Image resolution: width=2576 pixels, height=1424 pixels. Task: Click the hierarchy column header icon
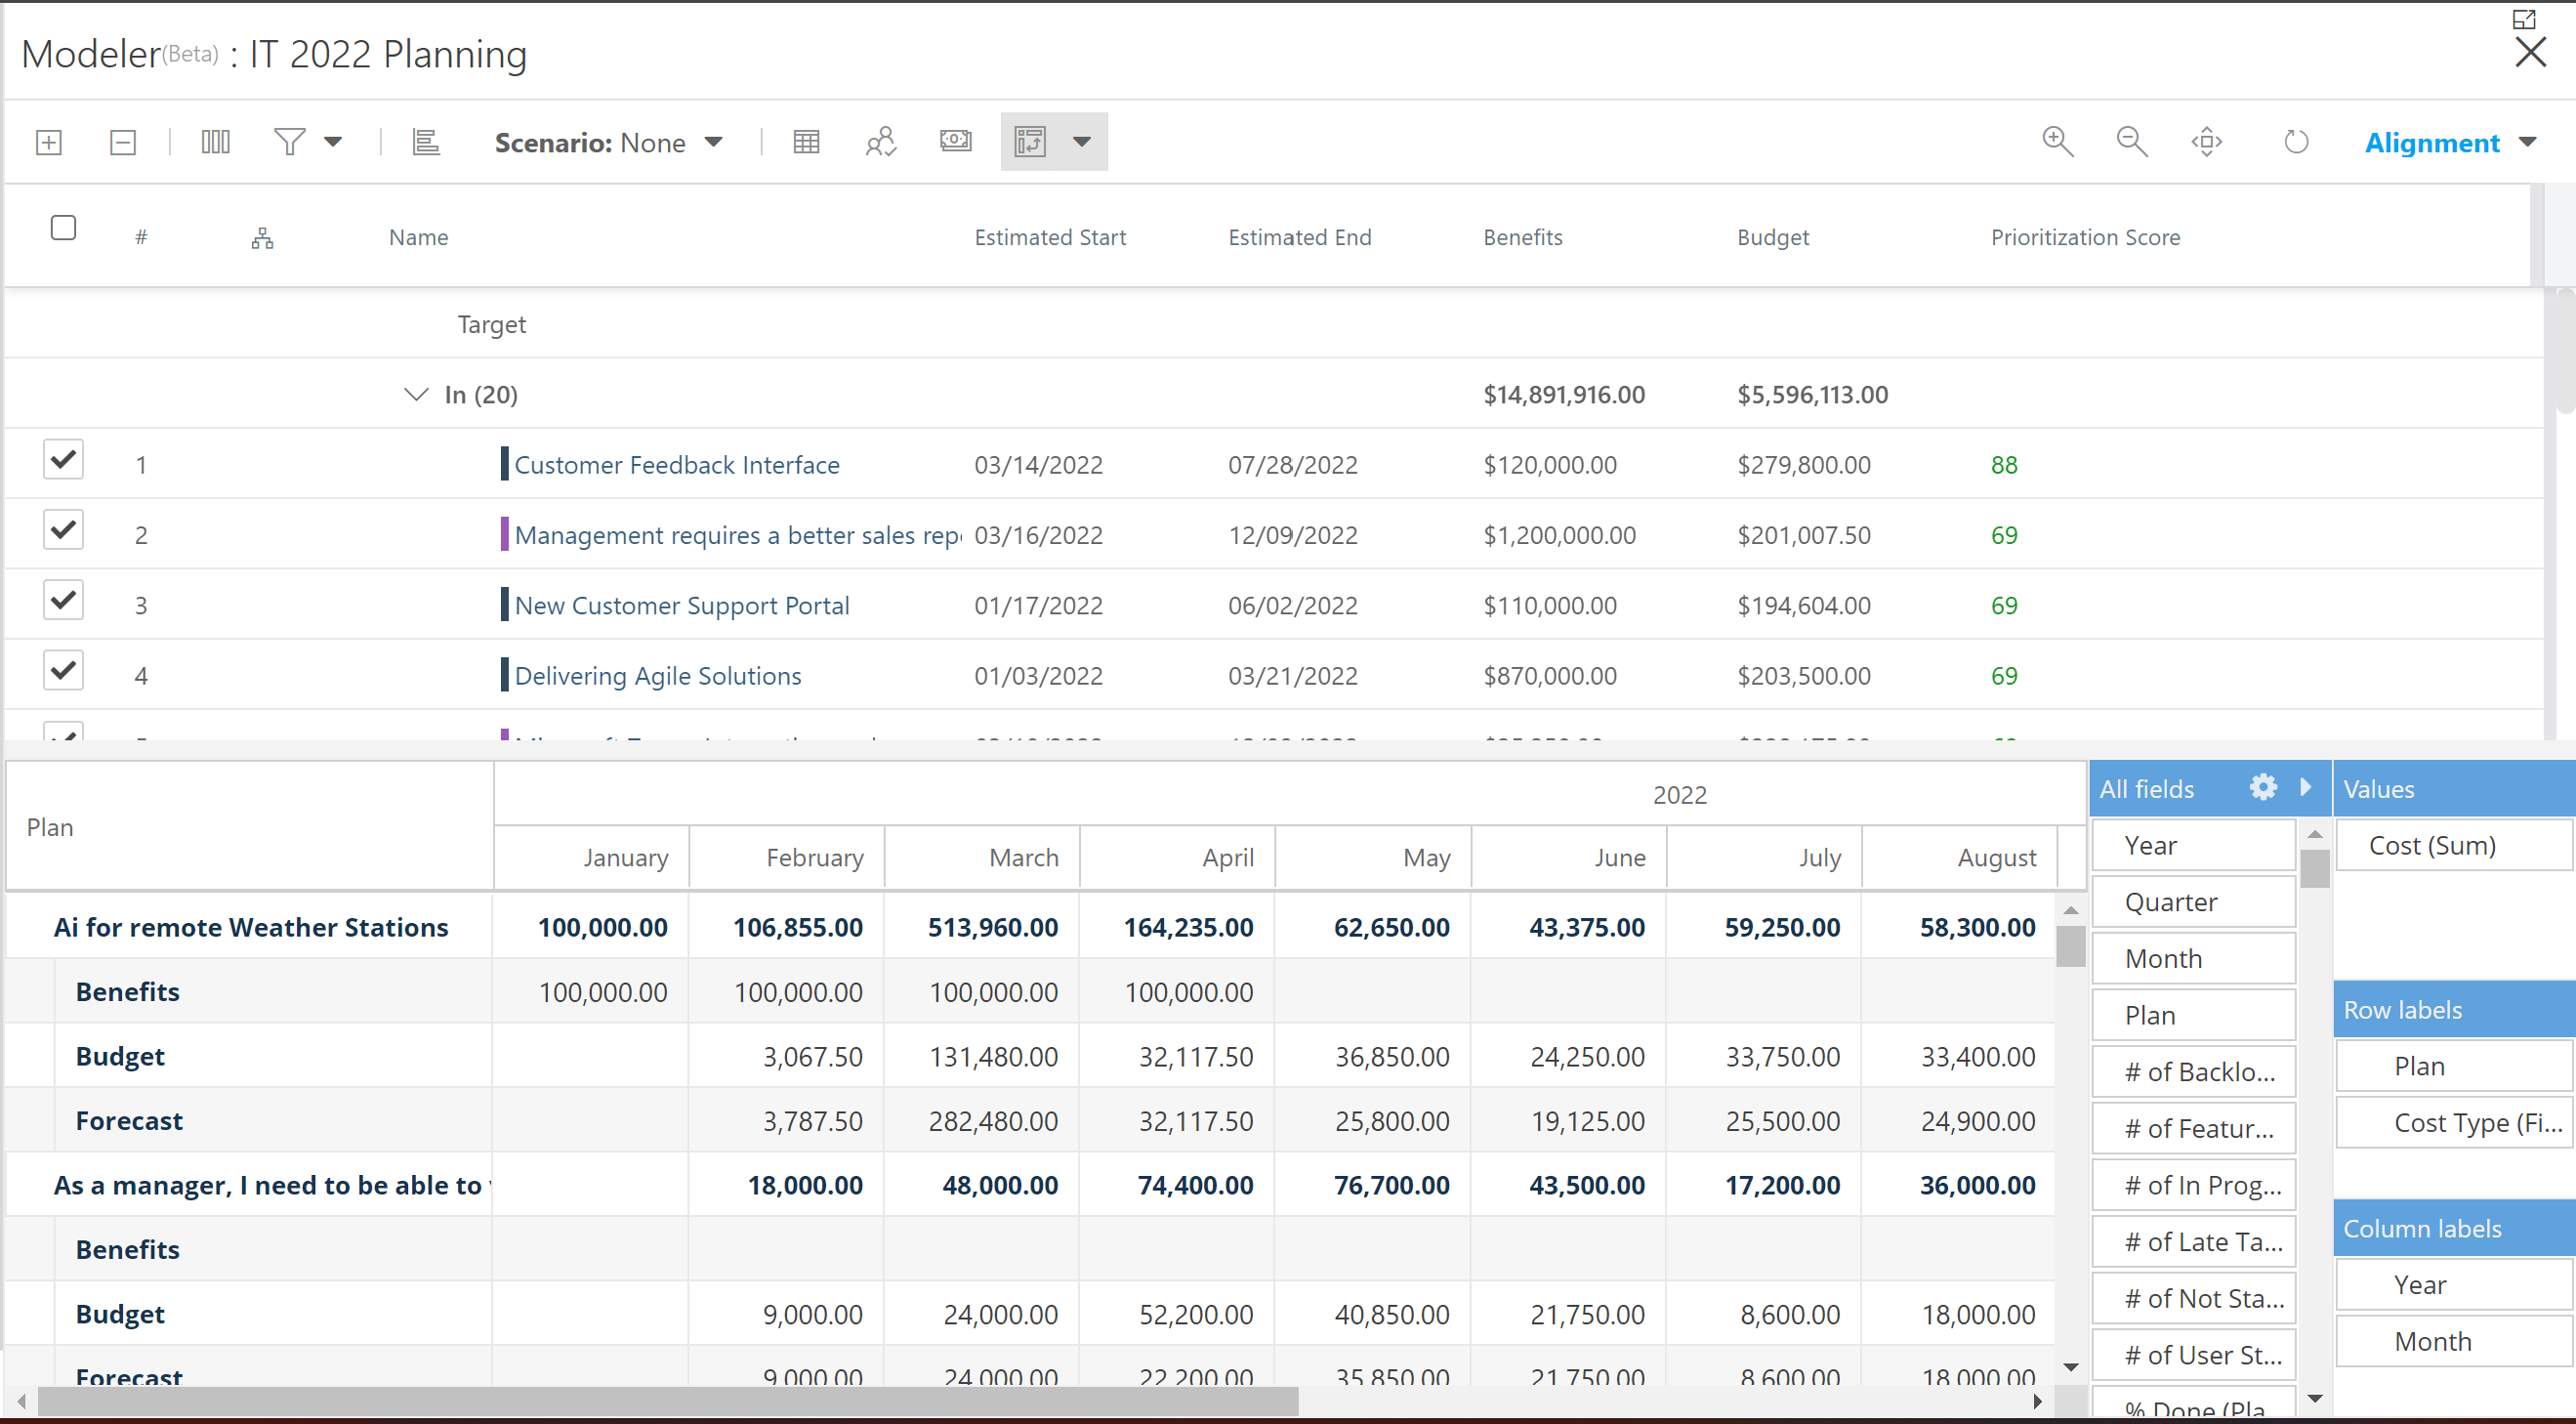point(262,238)
